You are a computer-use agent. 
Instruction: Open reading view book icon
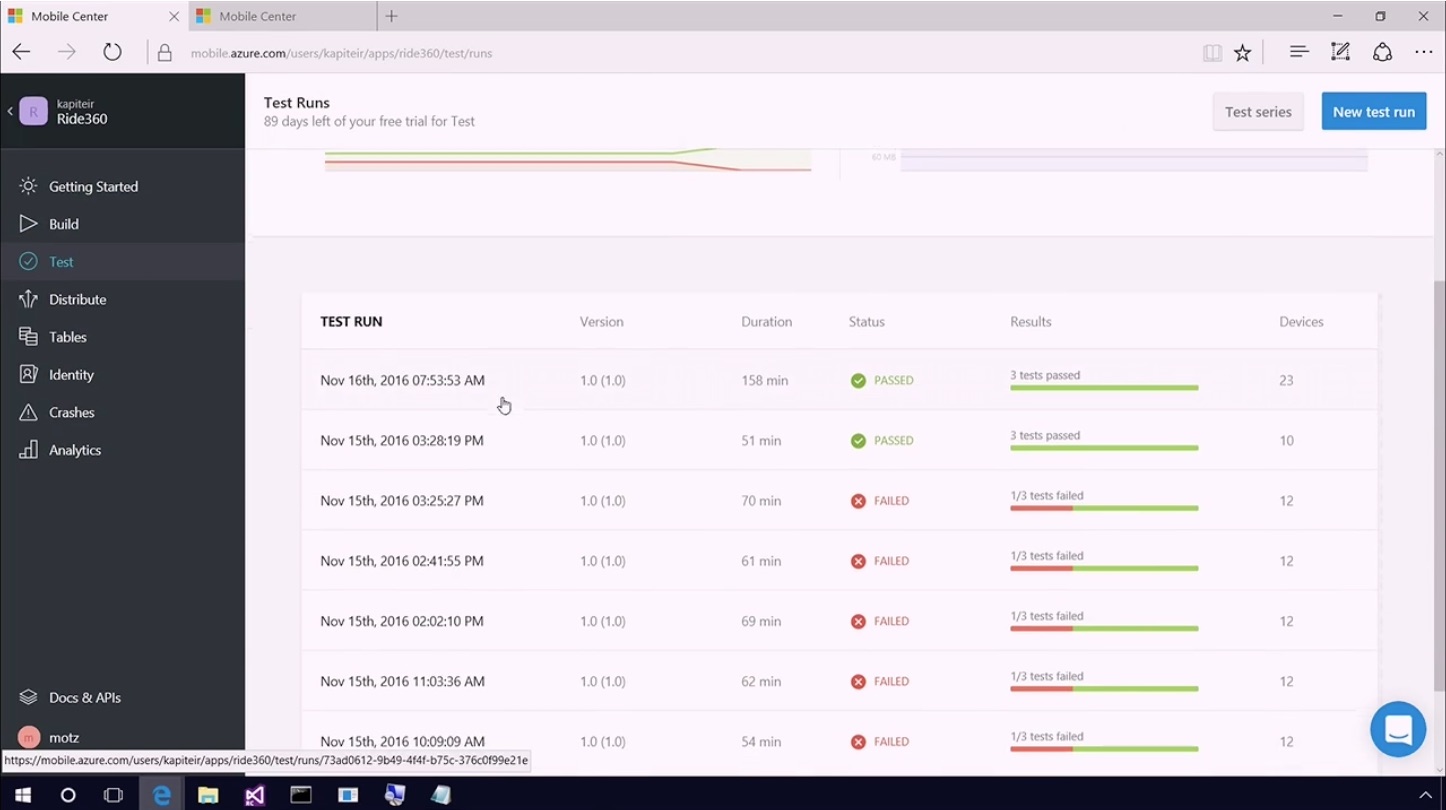pos(1212,53)
